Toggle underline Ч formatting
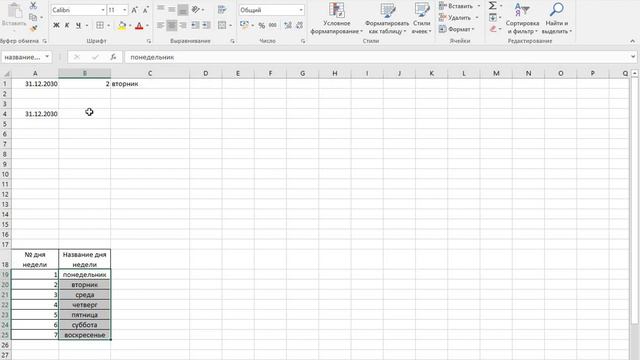The image size is (640, 360). pyautogui.click(x=78, y=25)
